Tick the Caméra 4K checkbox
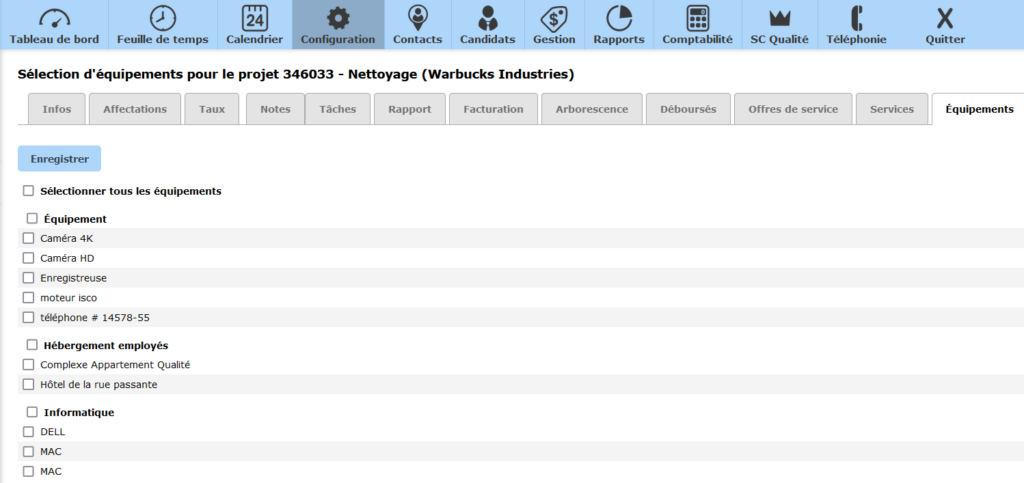1024x483 pixels. click(x=29, y=238)
